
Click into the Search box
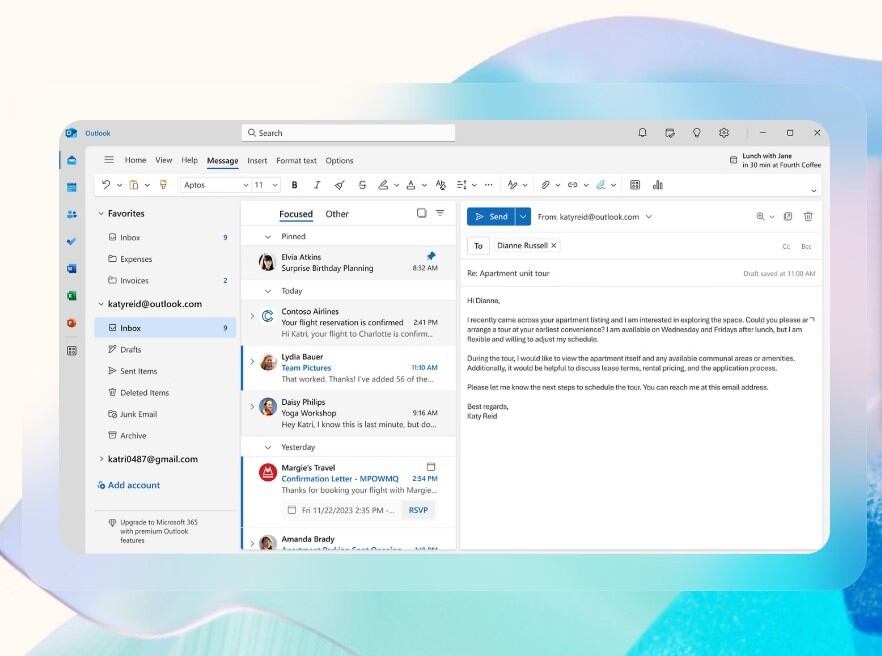[x=348, y=133]
